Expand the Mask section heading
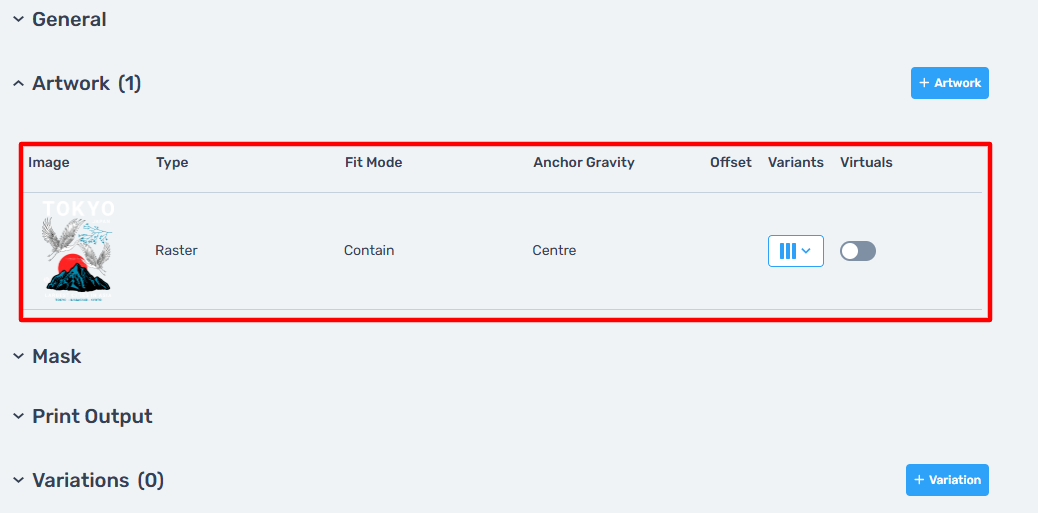The height and width of the screenshot is (513, 1038). 57,356
